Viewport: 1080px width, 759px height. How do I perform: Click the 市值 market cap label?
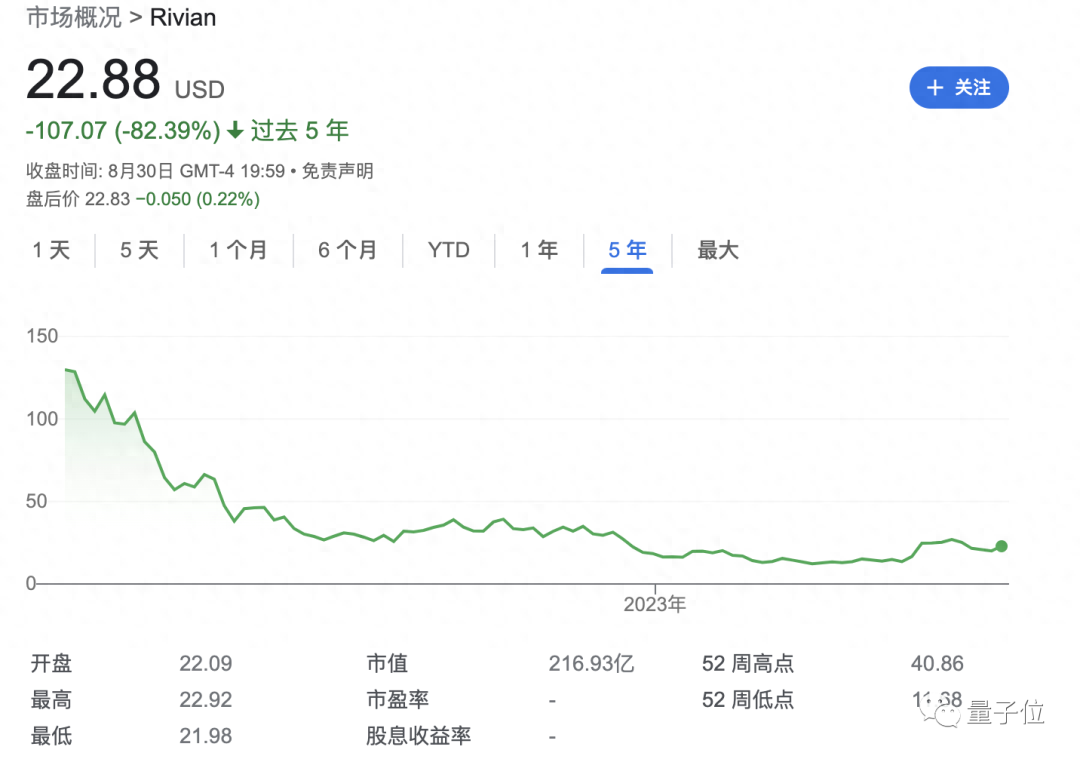click(x=386, y=663)
